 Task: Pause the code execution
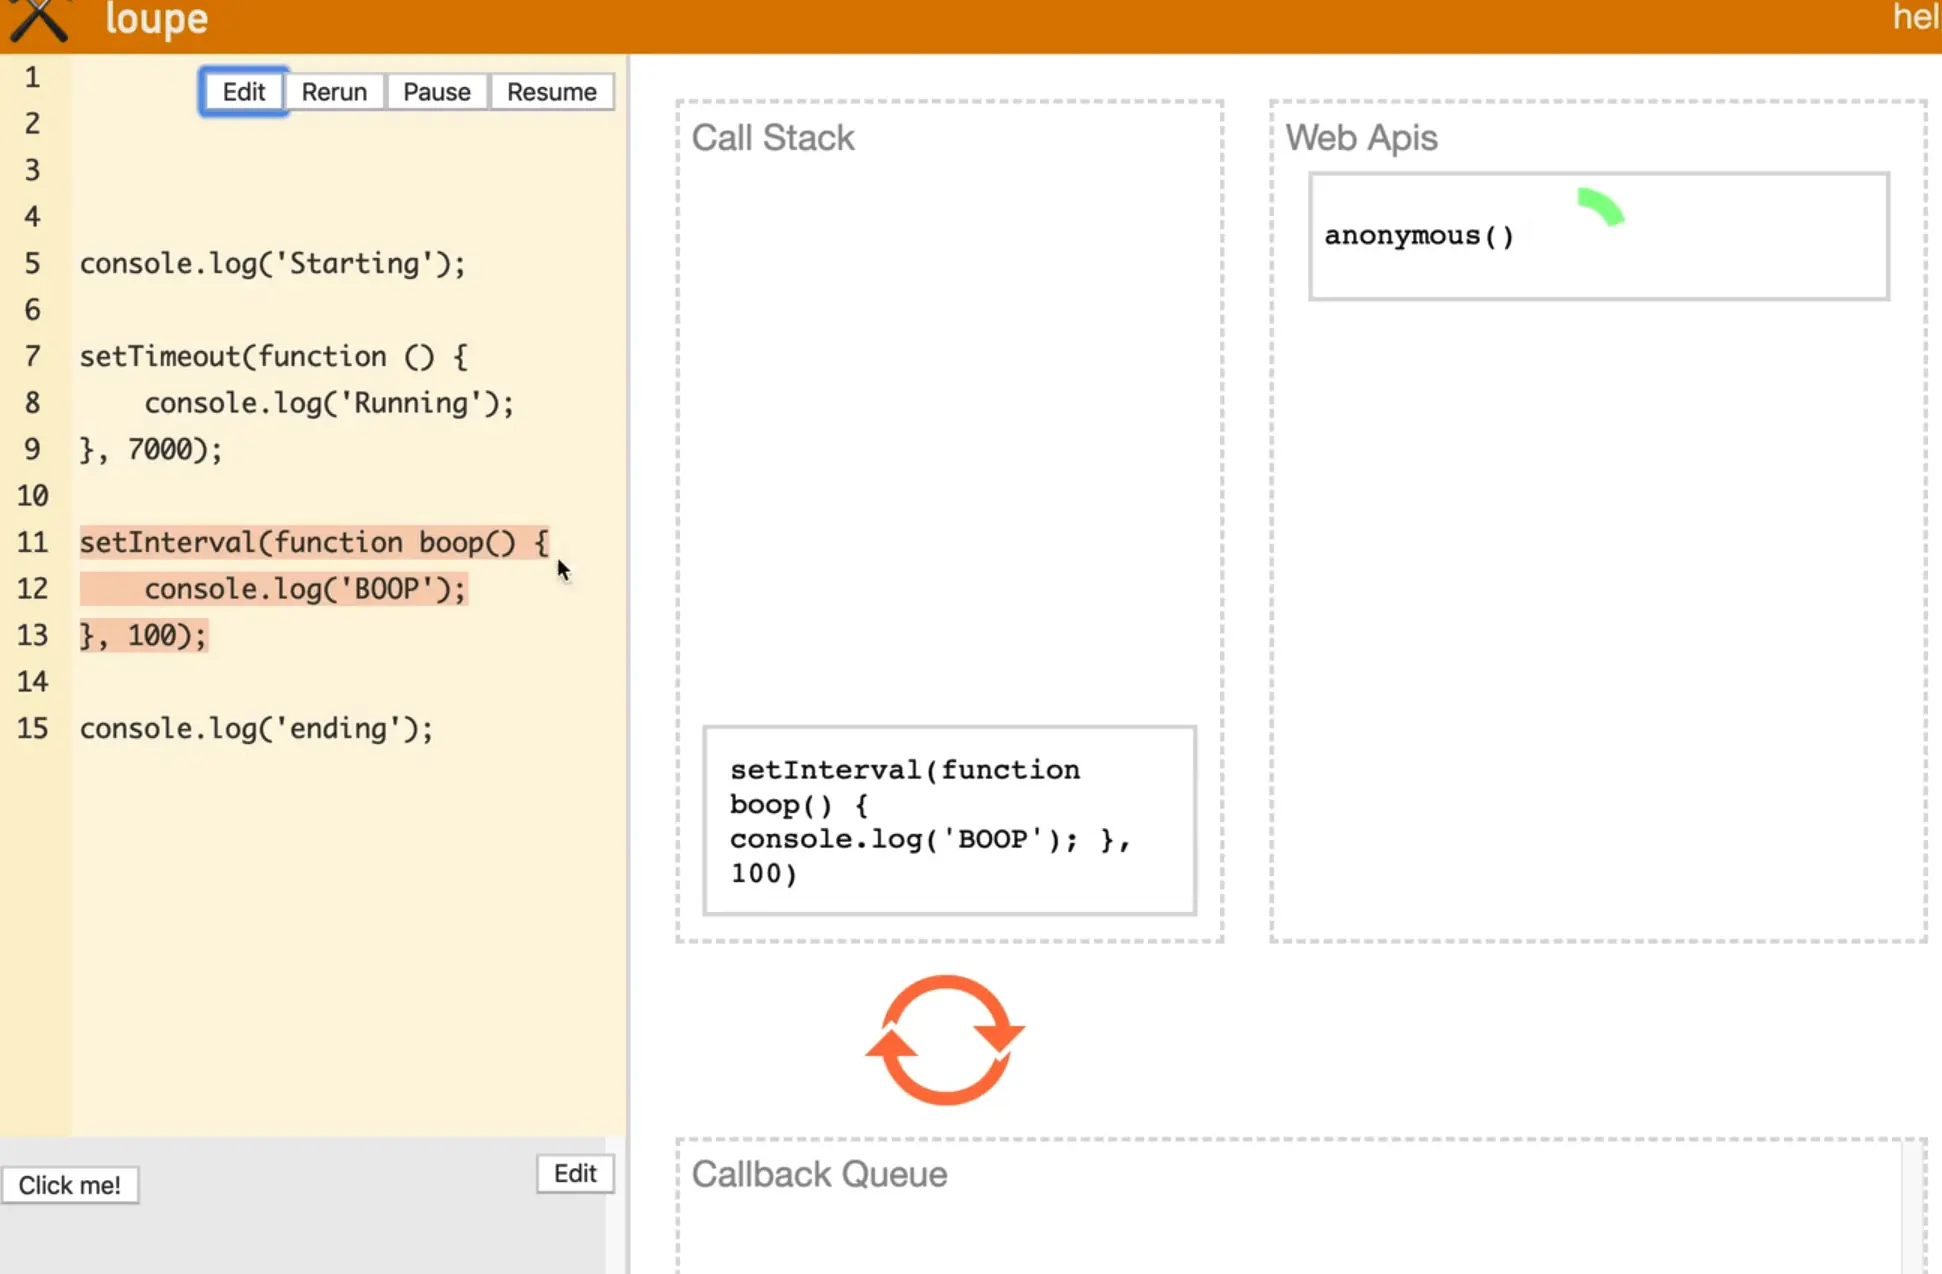(x=436, y=92)
